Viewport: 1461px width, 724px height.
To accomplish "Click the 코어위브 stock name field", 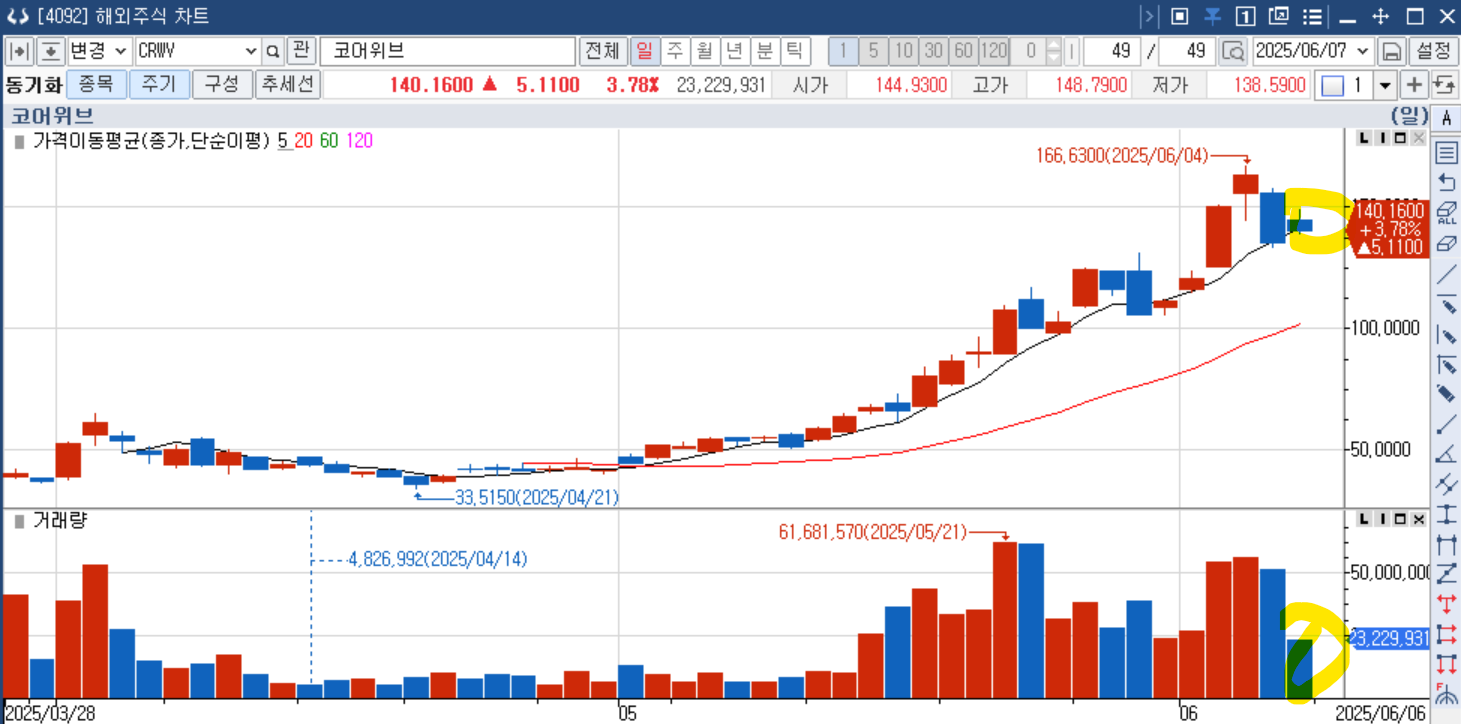I will point(448,51).
